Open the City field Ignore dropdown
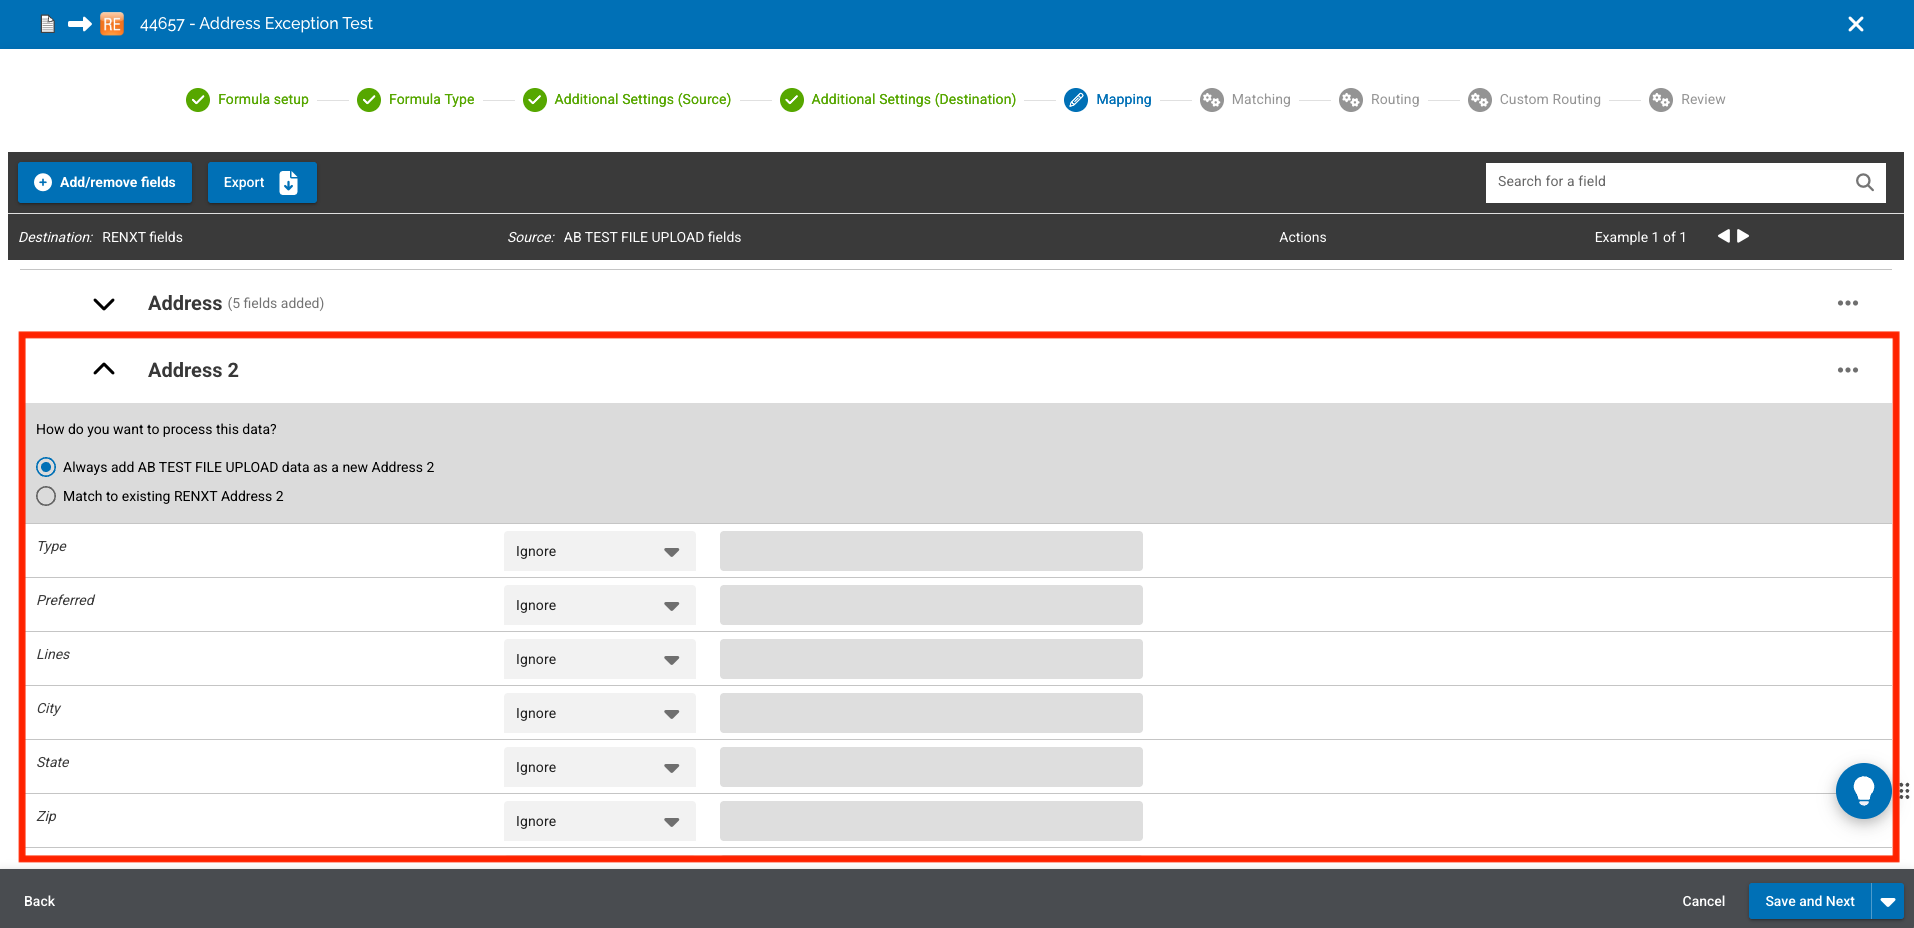Viewport: 1914px width, 928px height. [x=599, y=713]
